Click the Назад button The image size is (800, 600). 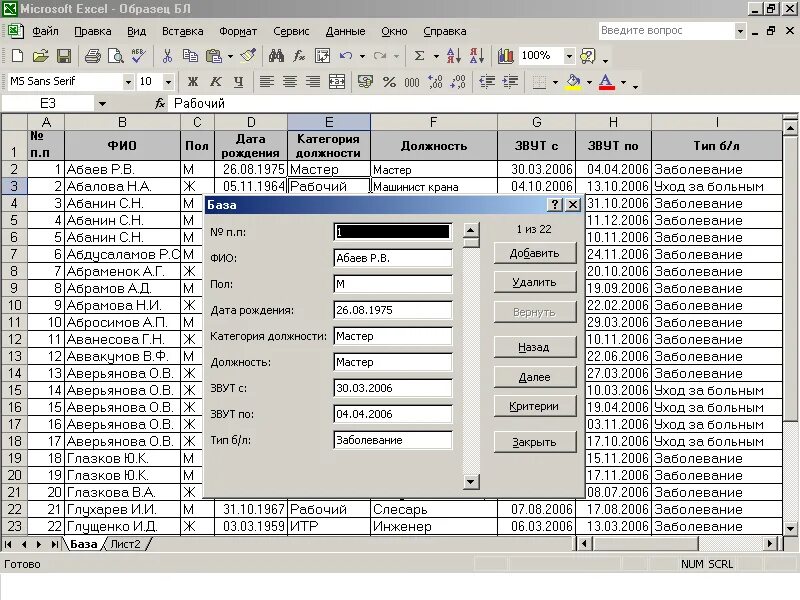(x=535, y=347)
